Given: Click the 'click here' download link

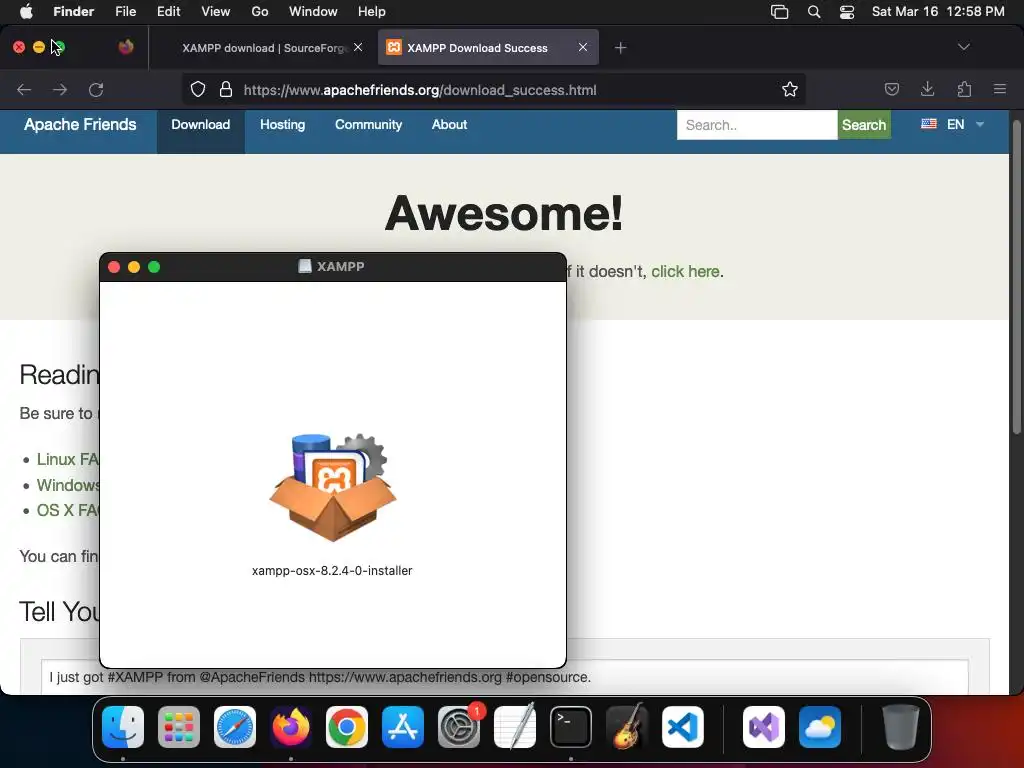Looking at the screenshot, I should pos(685,271).
